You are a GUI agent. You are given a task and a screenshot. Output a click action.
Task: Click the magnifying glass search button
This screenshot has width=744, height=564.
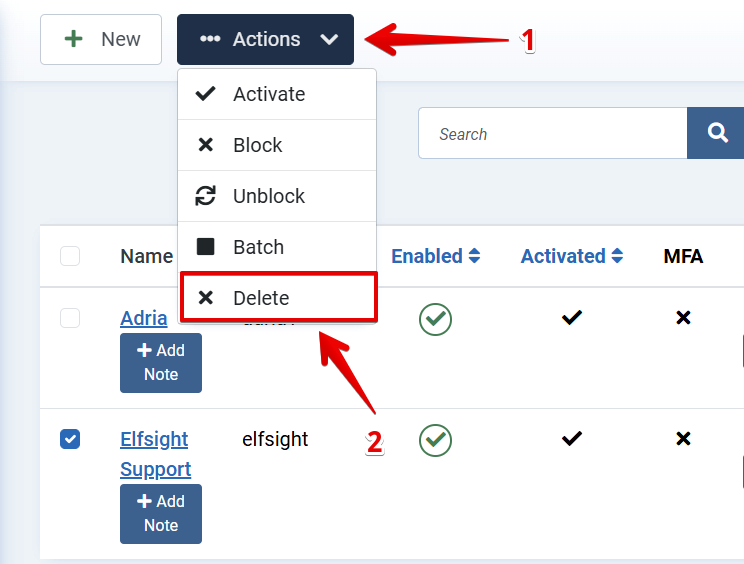pos(716,133)
